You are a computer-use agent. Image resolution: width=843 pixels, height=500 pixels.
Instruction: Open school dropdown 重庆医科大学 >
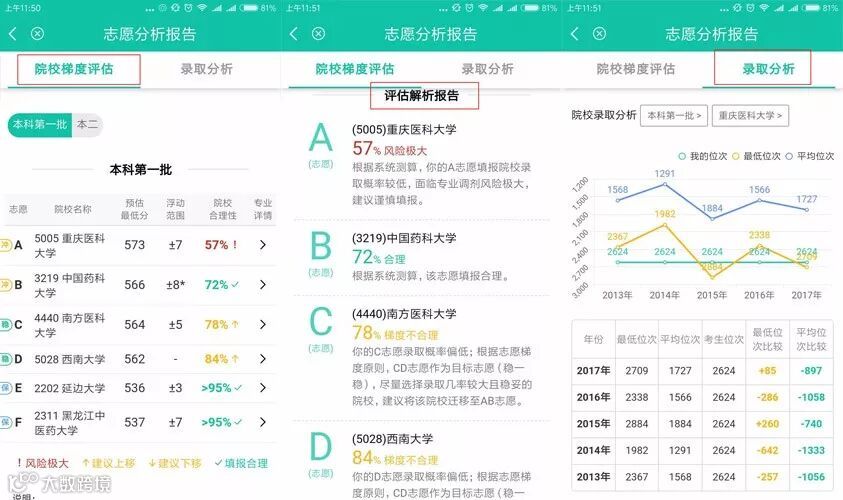point(750,116)
